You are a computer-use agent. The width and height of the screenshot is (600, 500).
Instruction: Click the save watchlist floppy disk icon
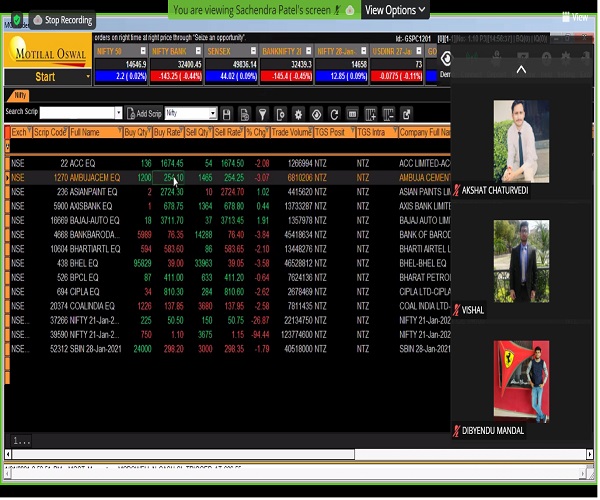point(227,114)
